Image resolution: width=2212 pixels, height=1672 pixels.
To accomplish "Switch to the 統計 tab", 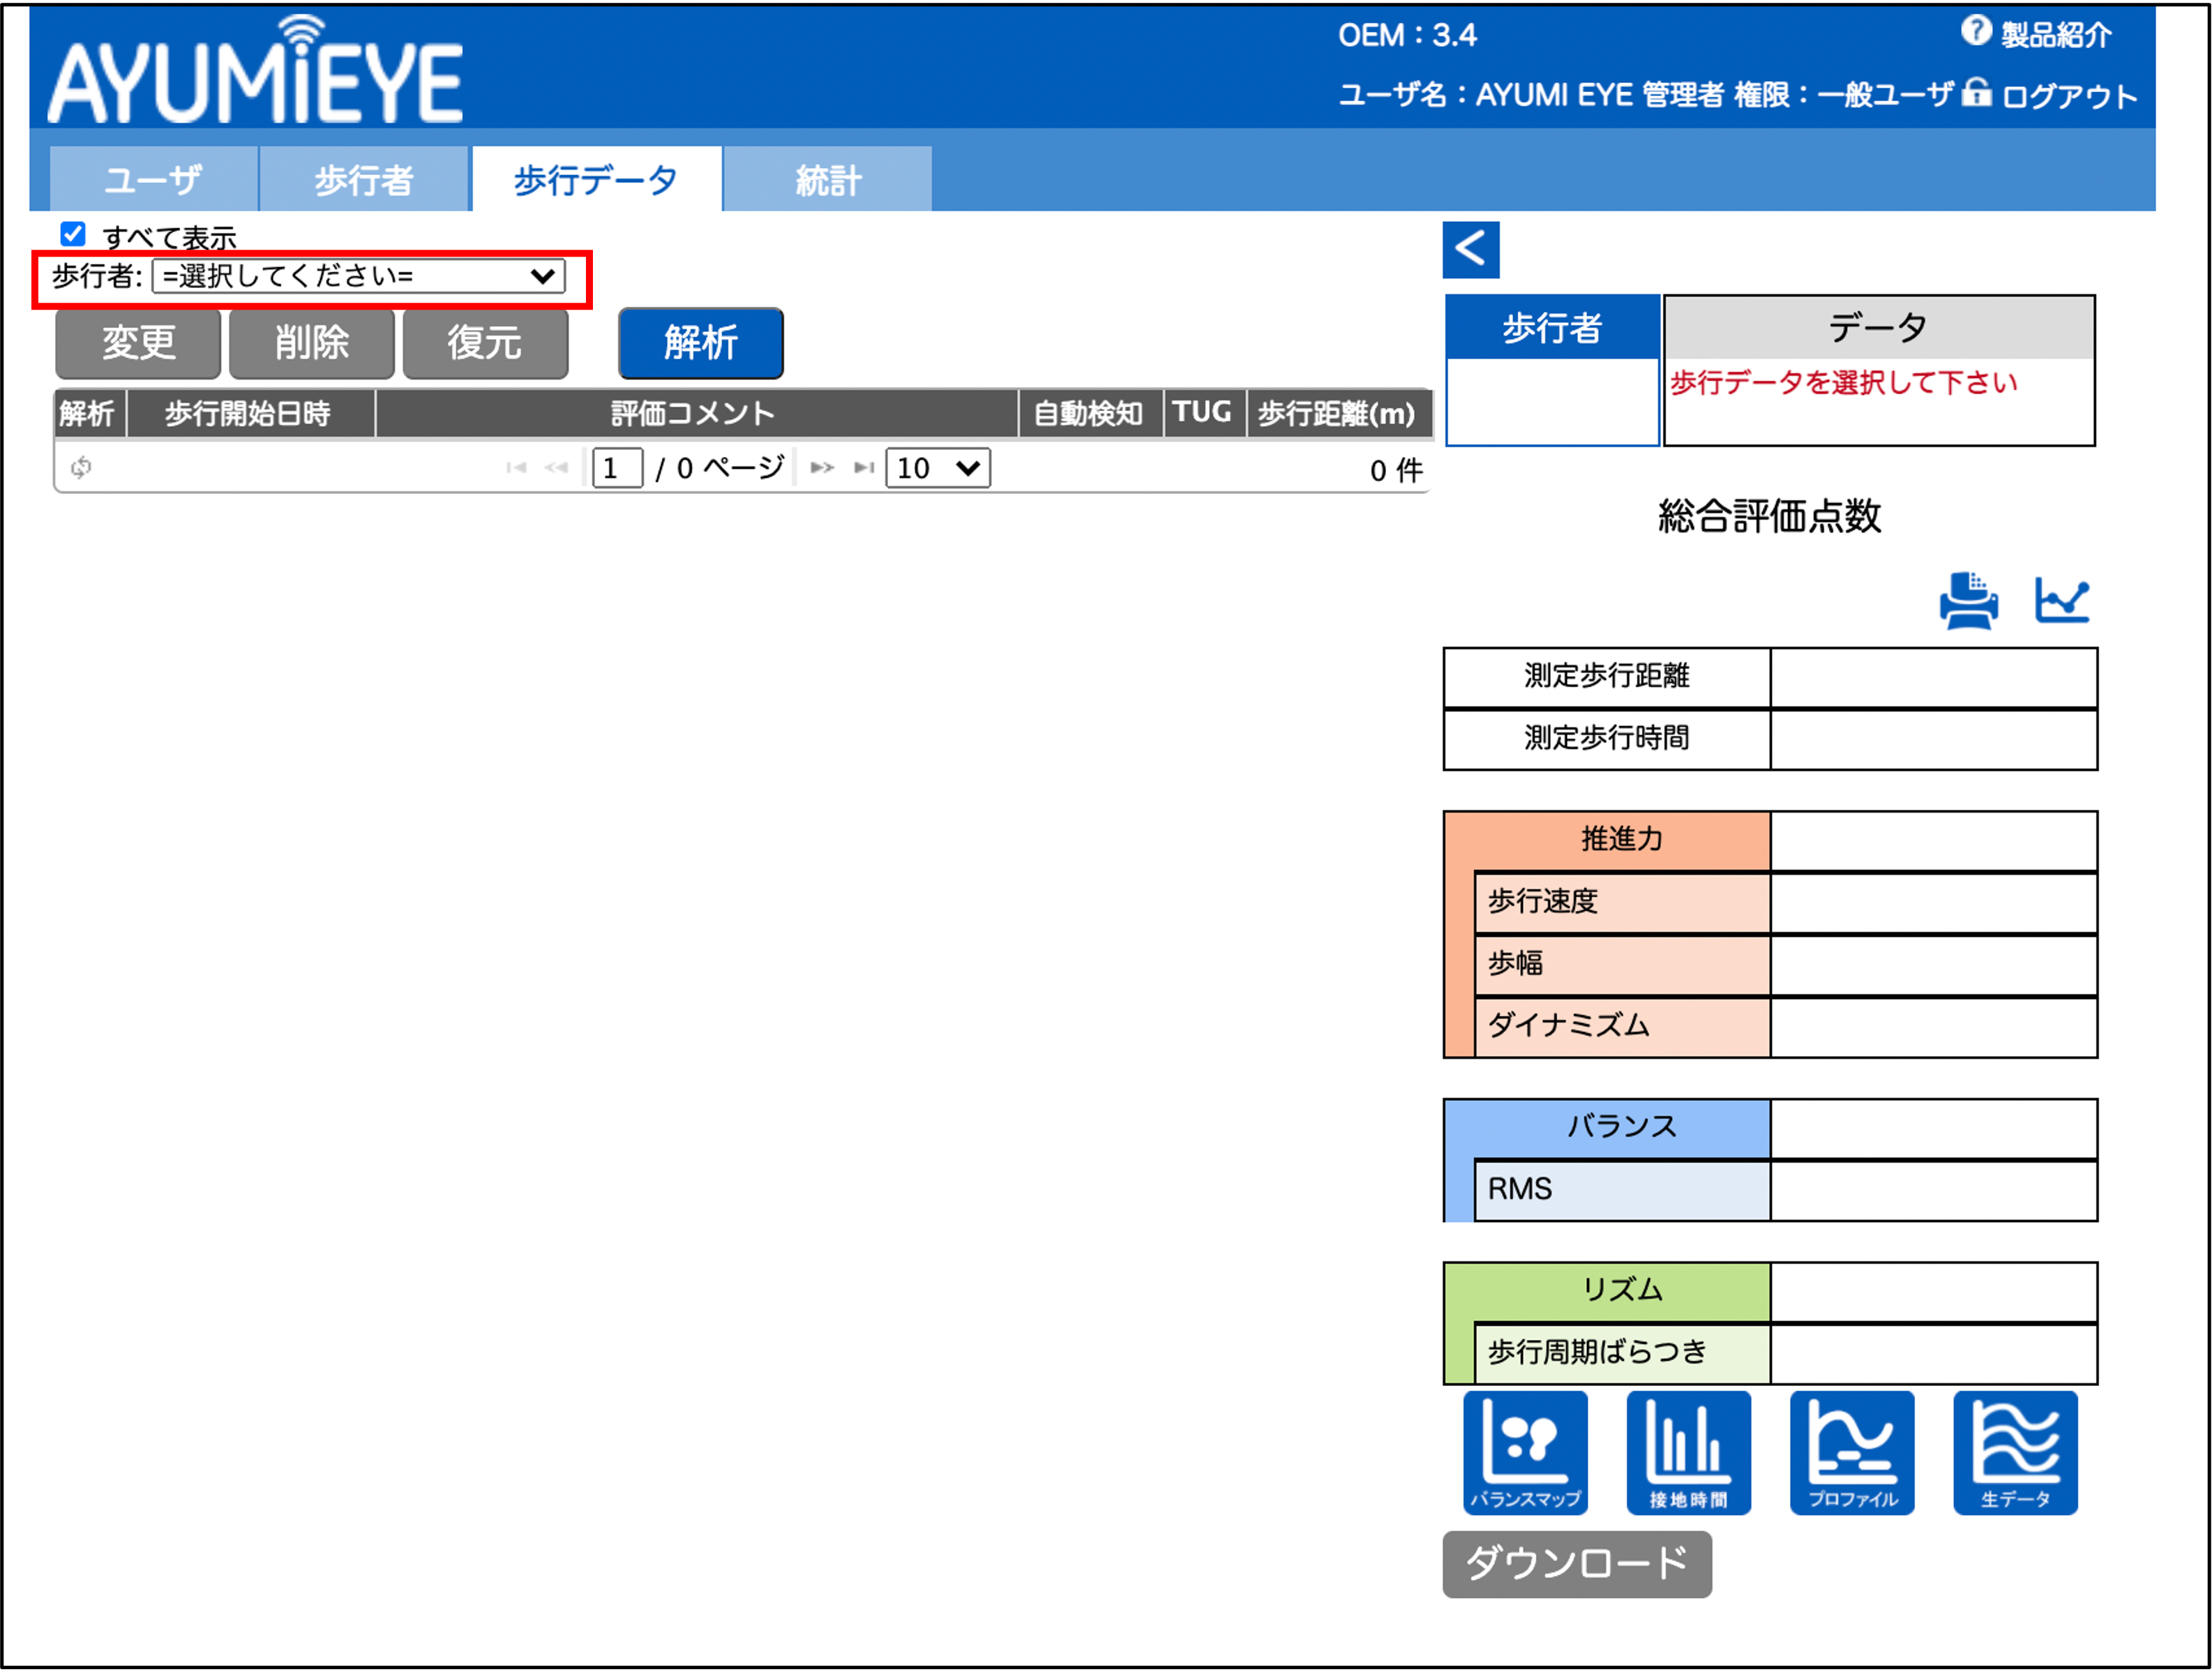I will coord(827,180).
